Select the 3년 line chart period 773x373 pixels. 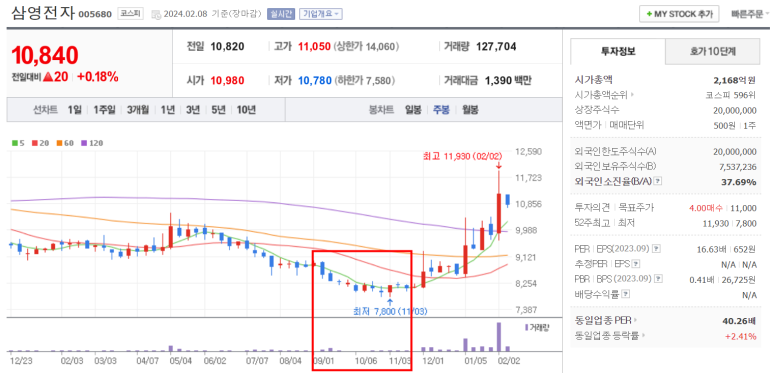pyautogui.click(x=193, y=109)
